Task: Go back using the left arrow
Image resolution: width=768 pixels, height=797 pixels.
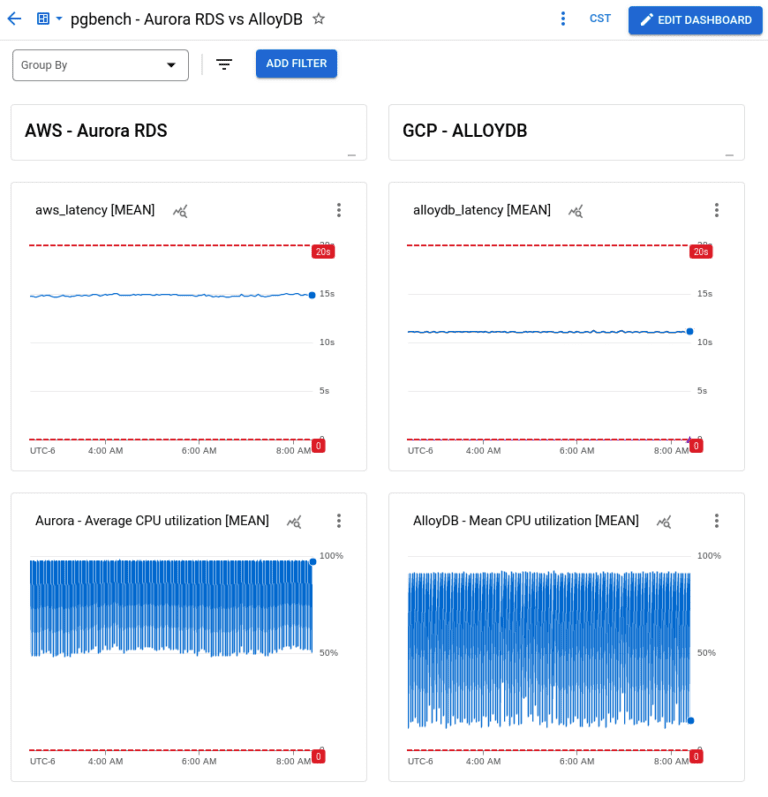Action: (x=14, y=19)
